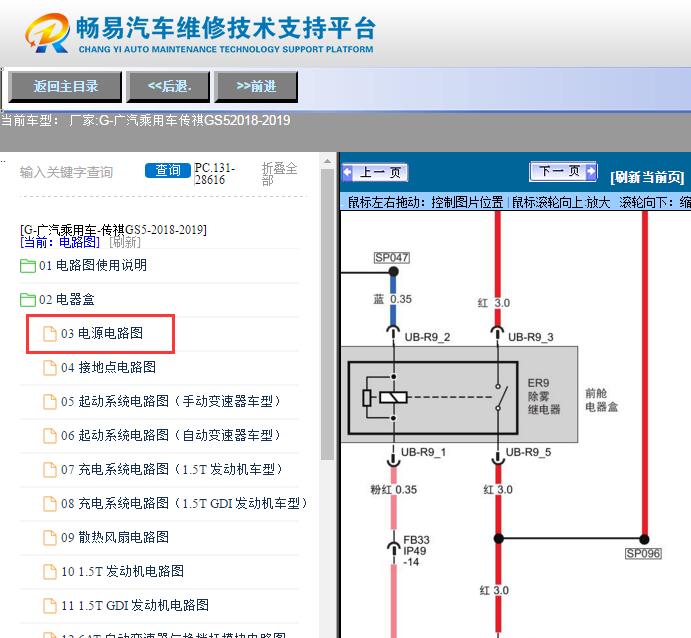Click the relay switch contact in ER9
691x638 pixels.
coord(502,397)
